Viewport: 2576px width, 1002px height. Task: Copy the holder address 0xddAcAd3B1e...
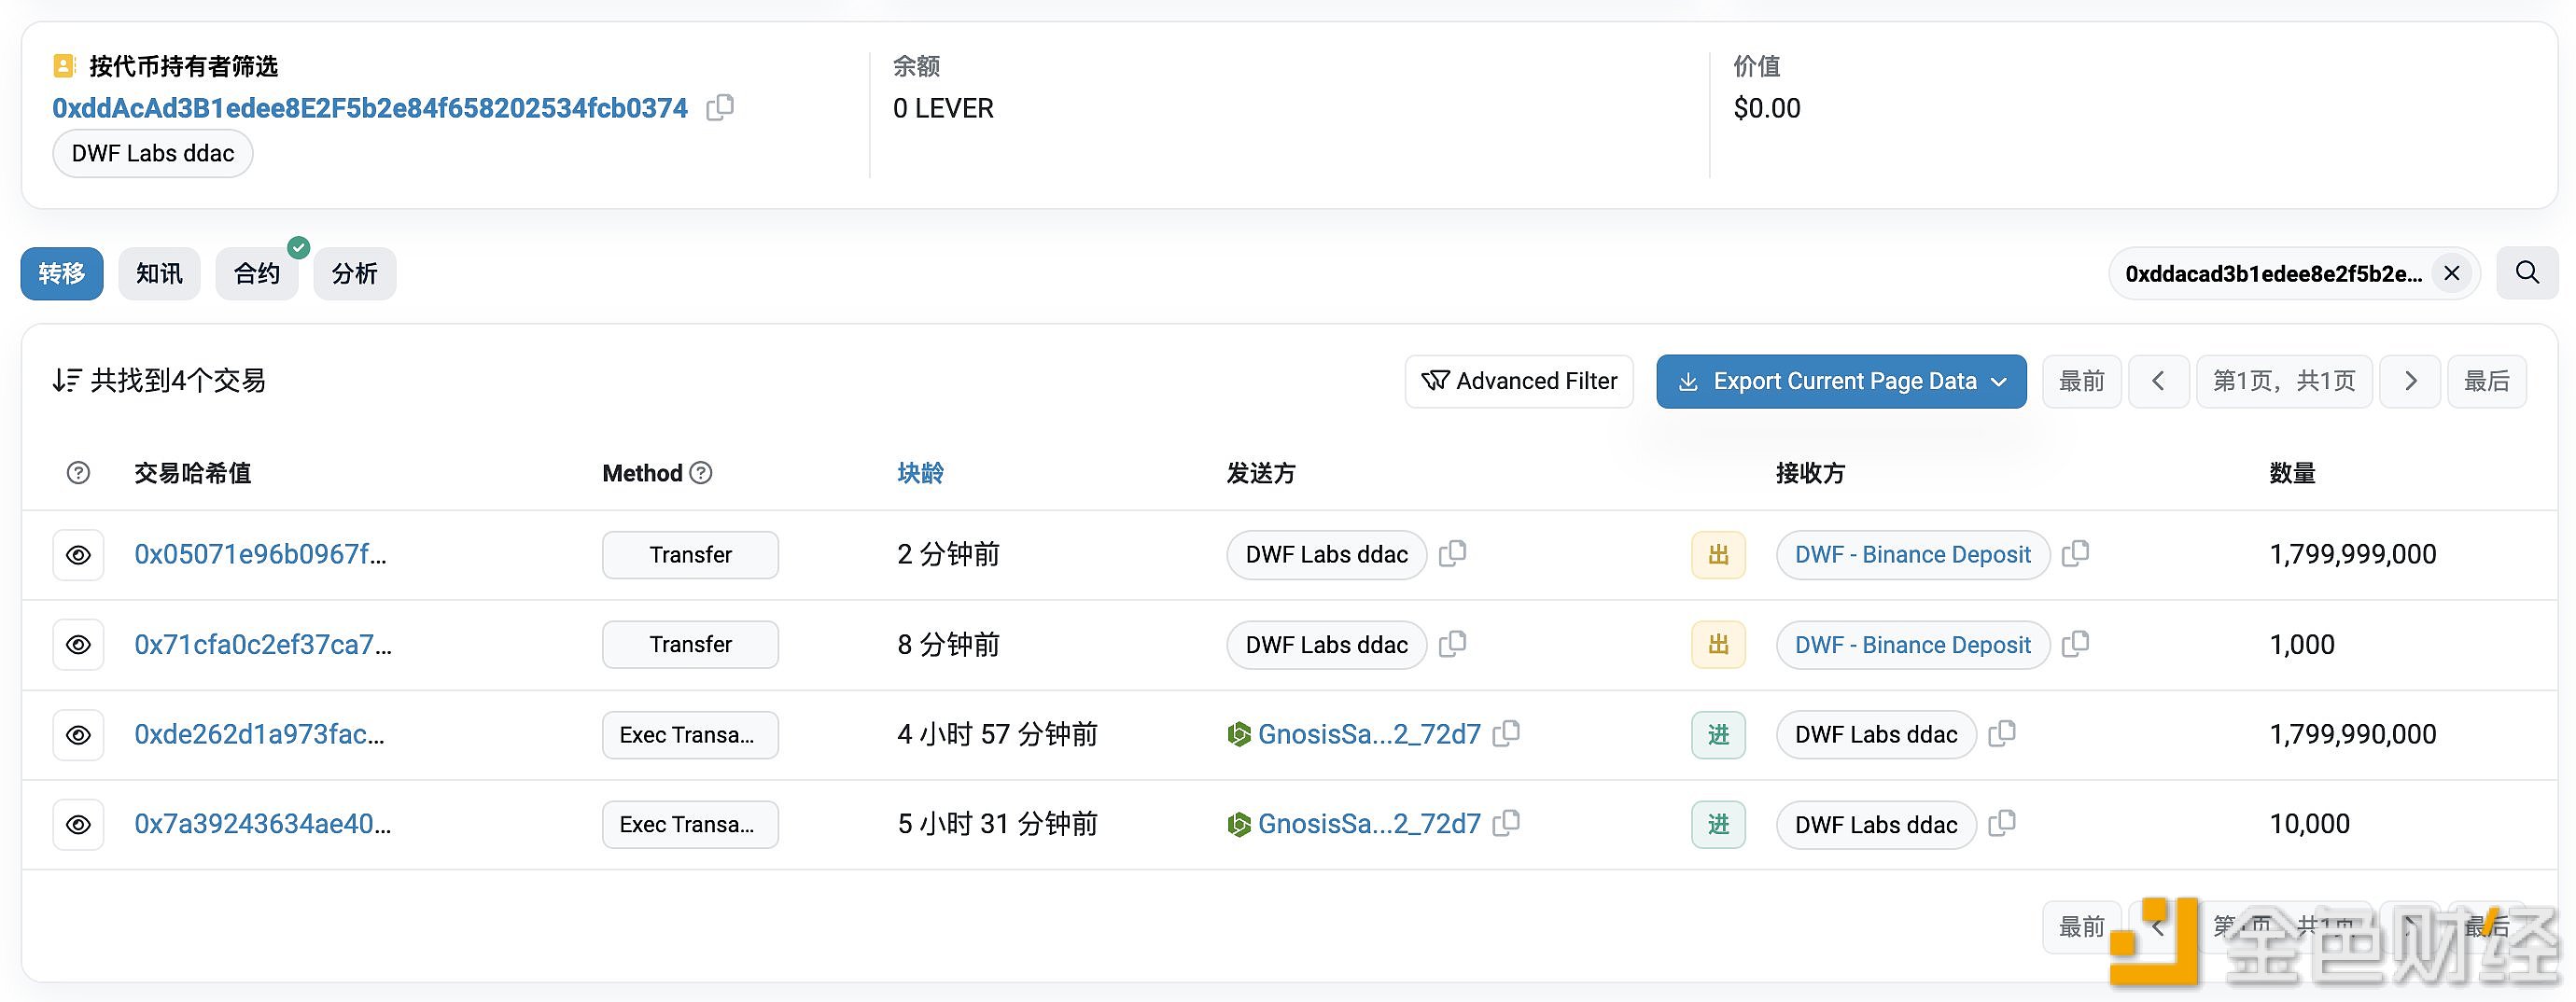tap(720, 107)
